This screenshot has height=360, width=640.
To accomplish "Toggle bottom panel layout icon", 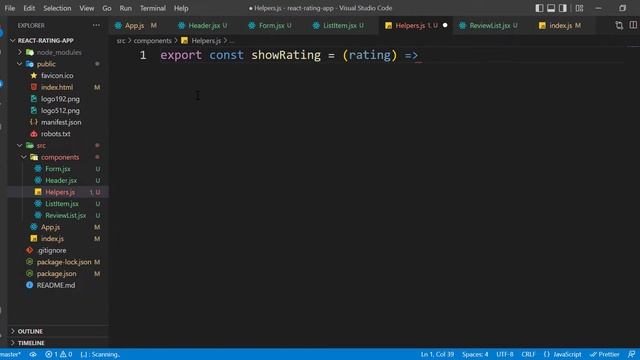I will click(x=551, y=8).
